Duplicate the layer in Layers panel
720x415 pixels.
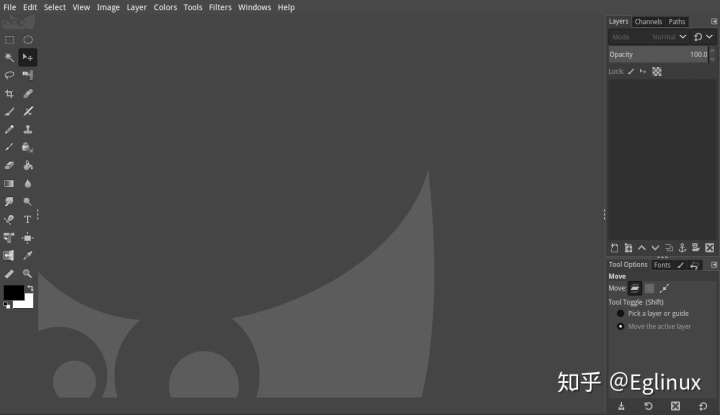point(669,248)
